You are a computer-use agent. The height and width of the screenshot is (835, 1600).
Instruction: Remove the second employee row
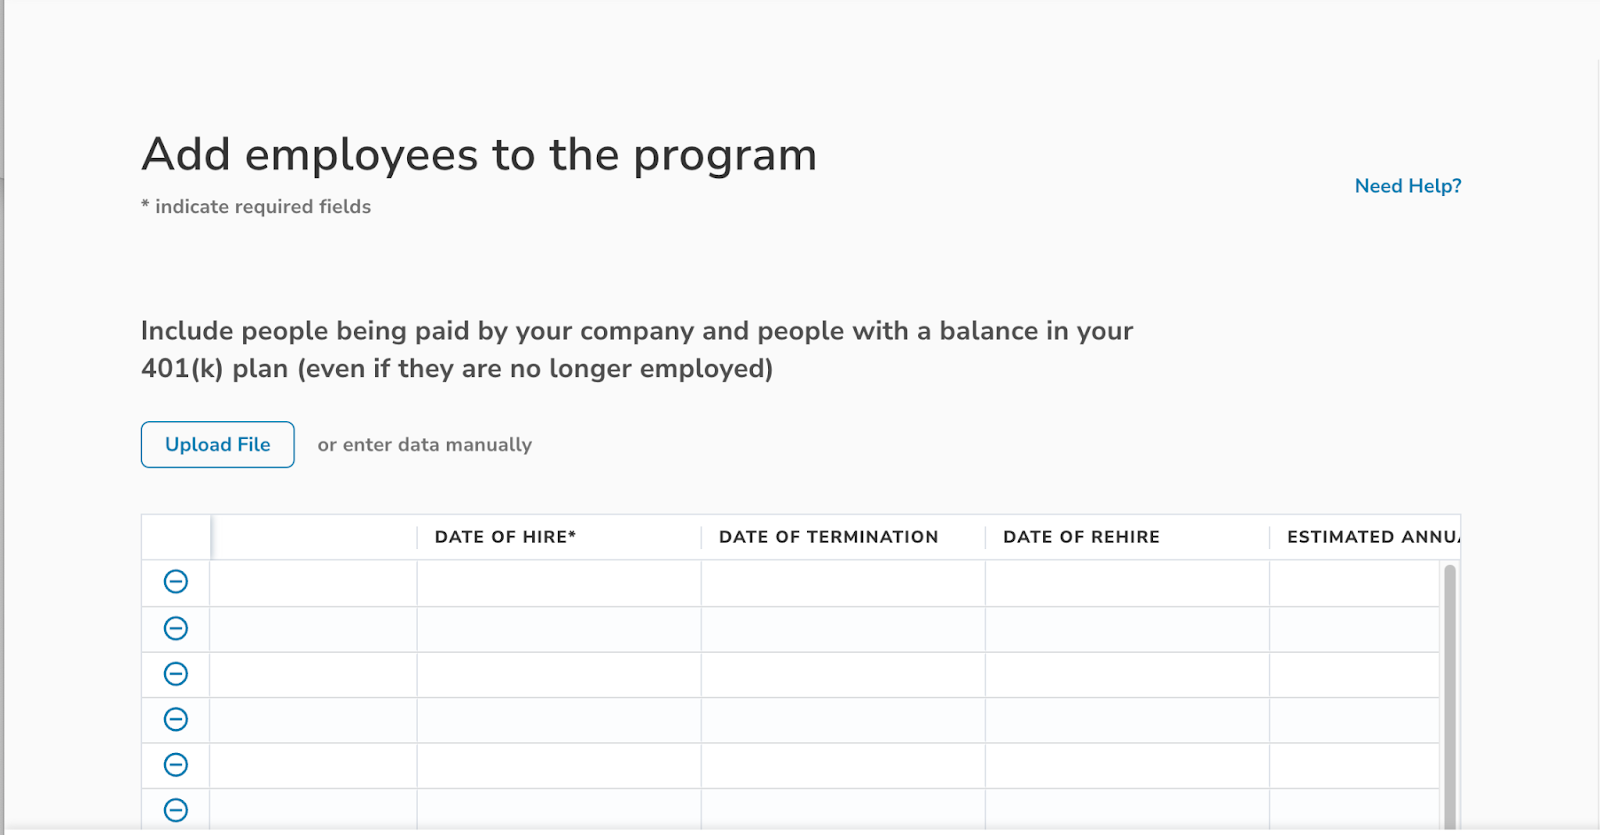176,628
